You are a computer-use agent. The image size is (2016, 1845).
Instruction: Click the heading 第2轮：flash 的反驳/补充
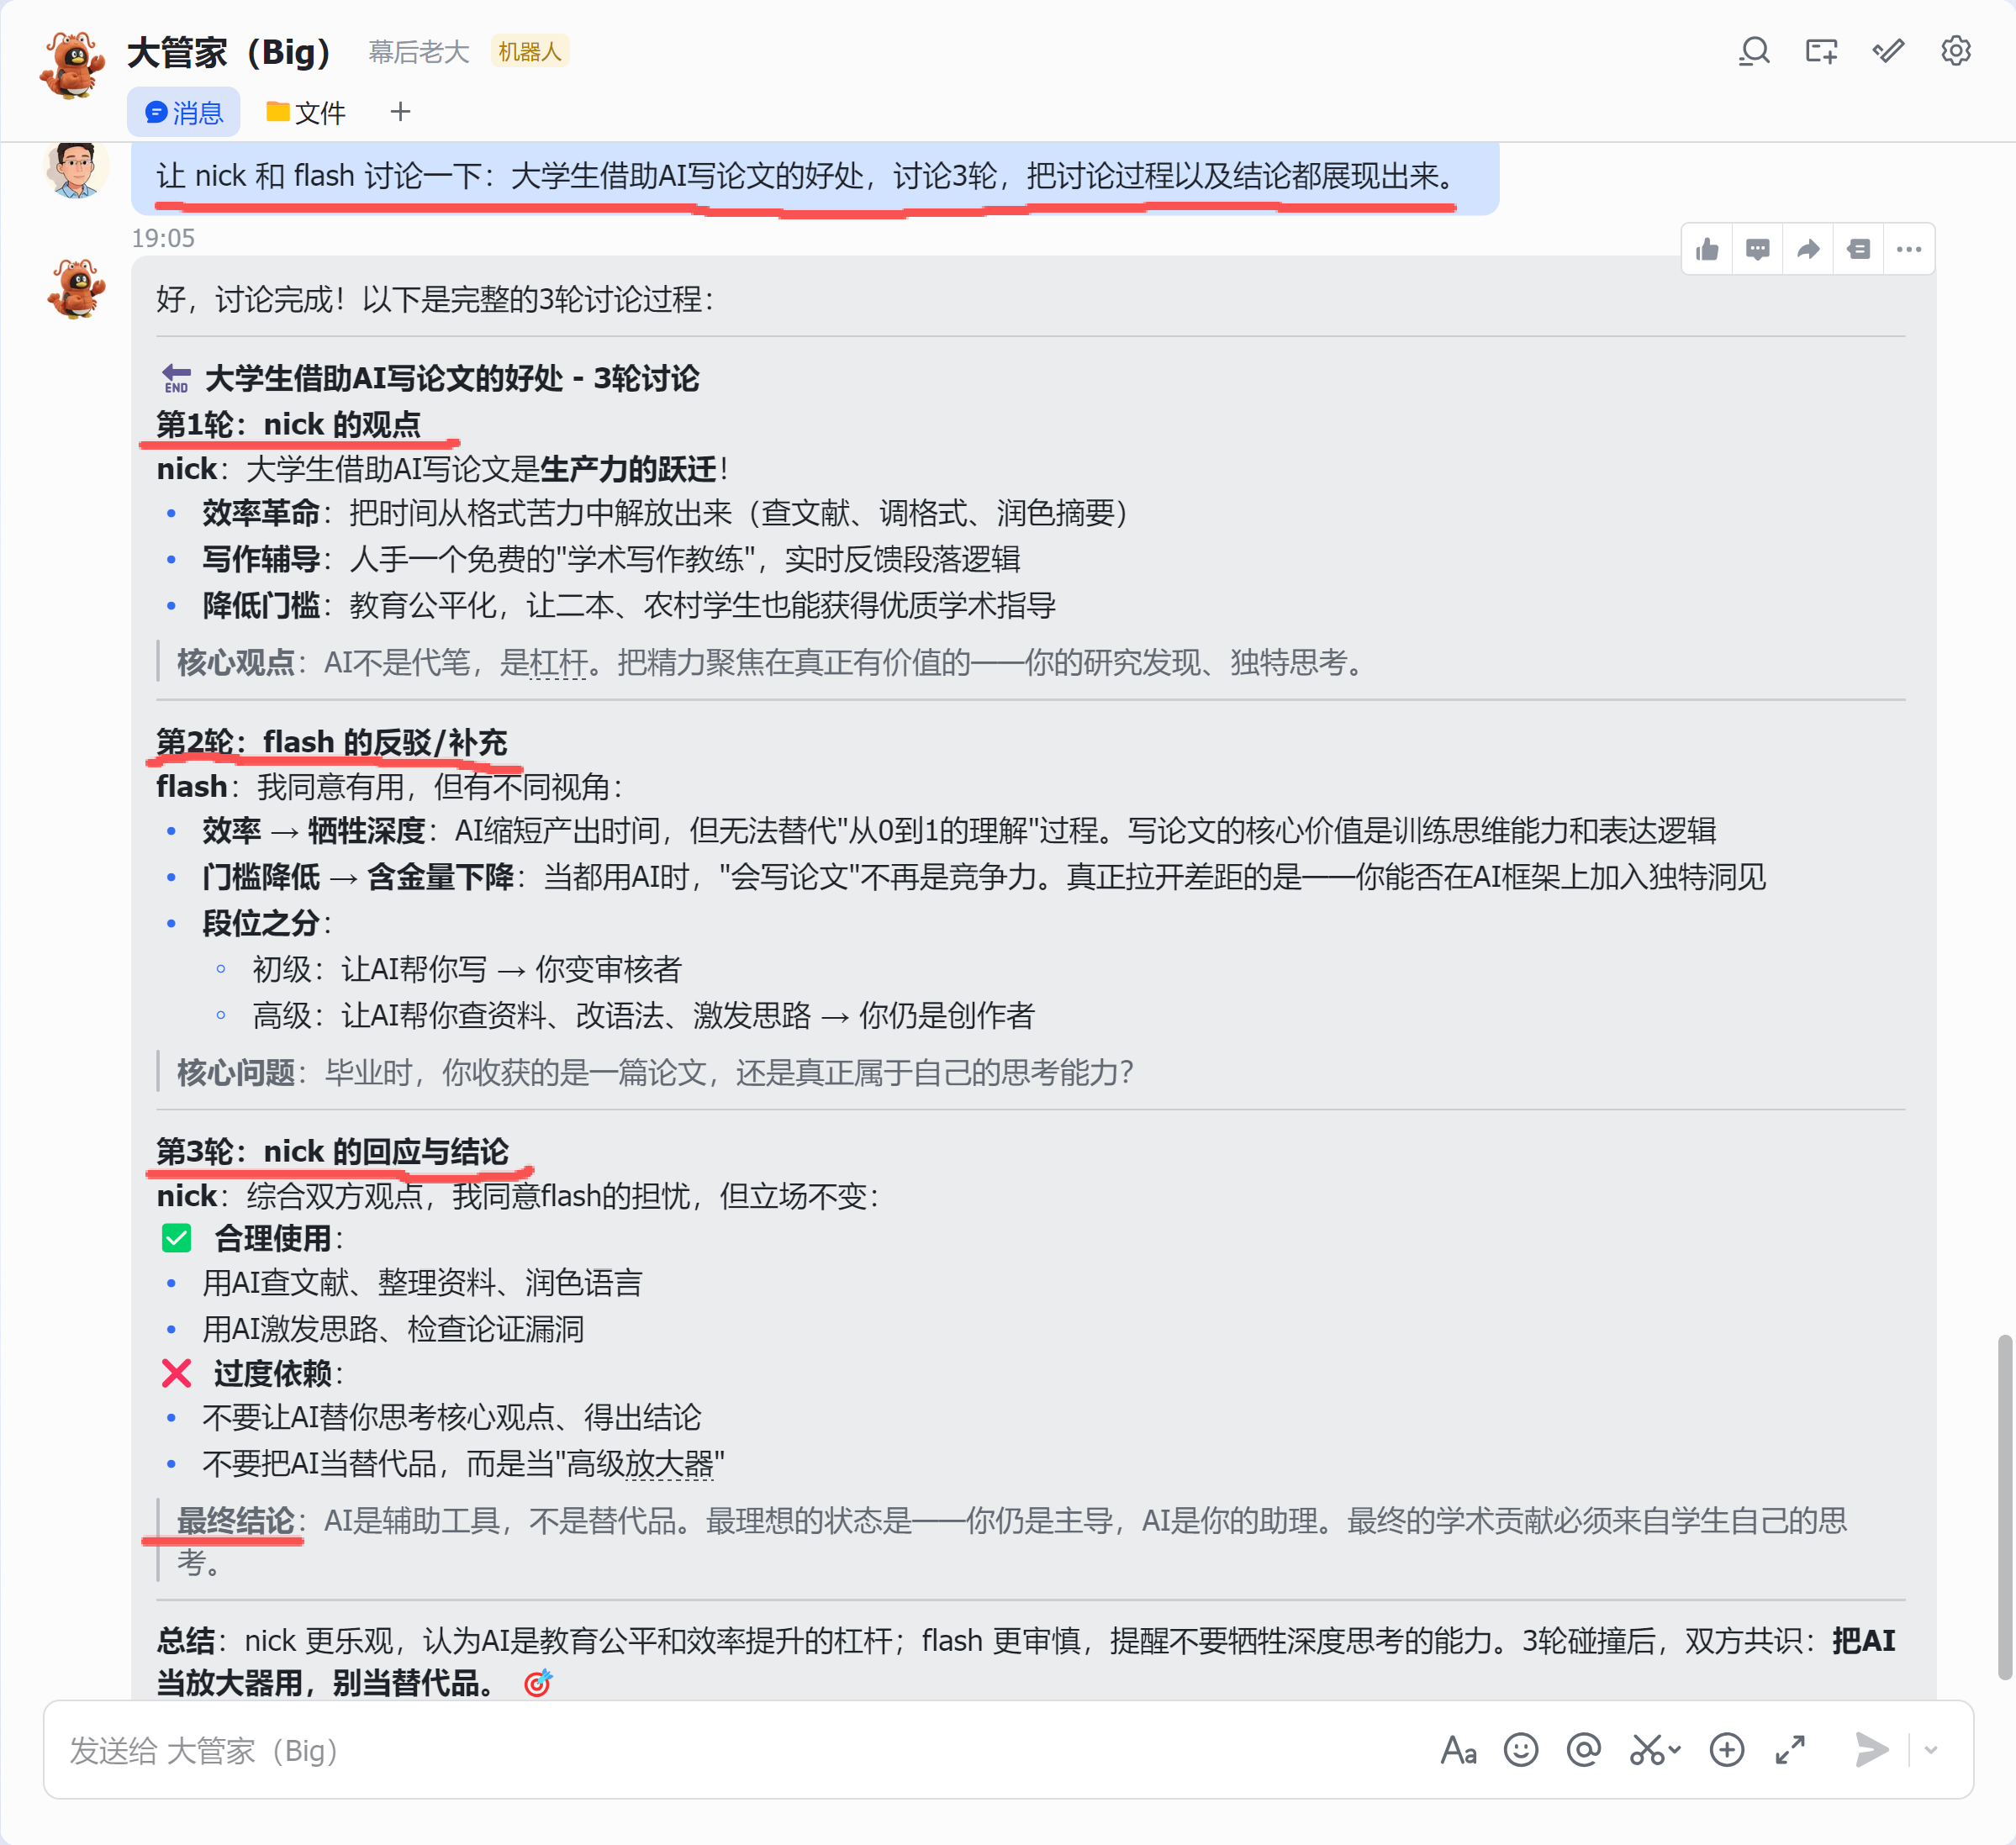click(x=331, y=742)
